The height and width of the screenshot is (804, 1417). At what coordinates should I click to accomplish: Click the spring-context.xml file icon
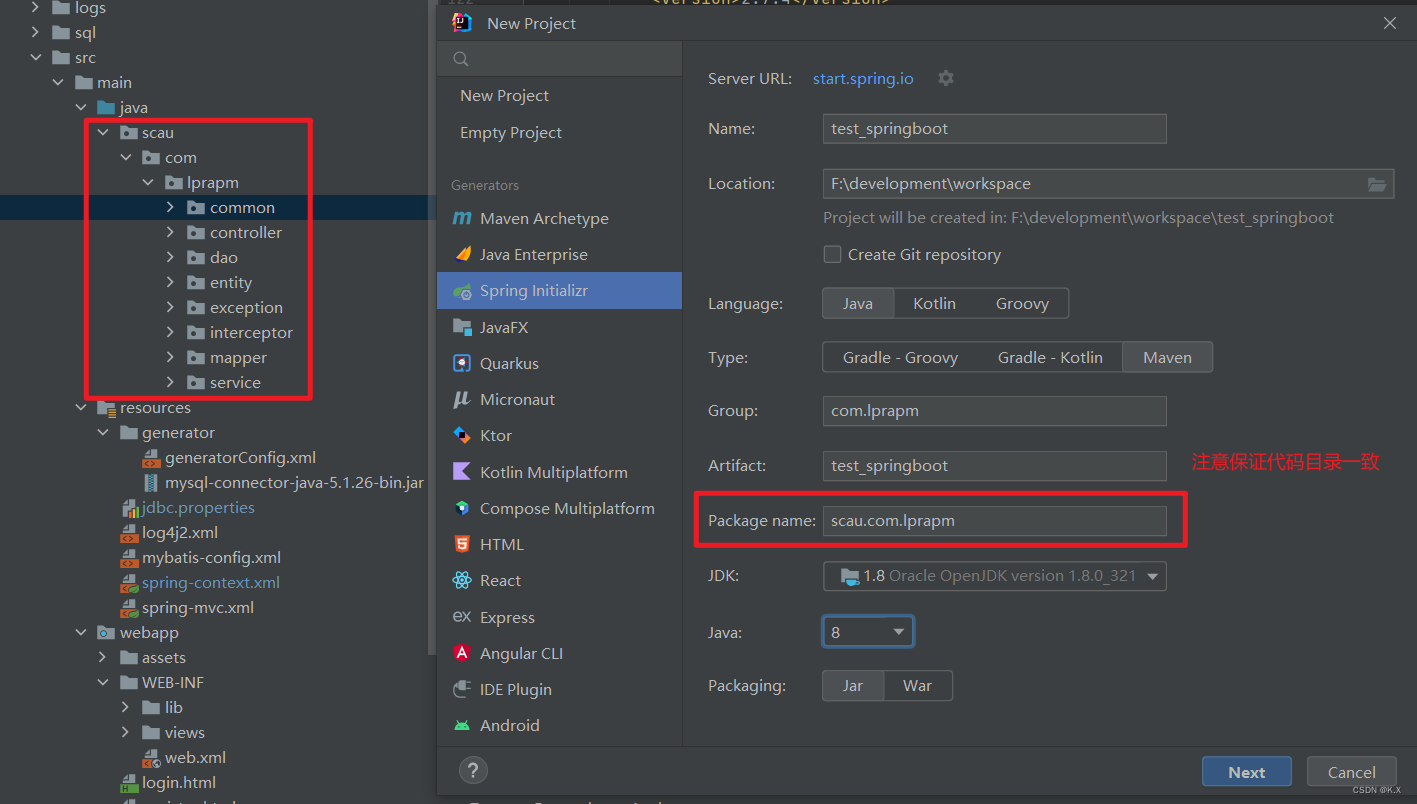pyautogui.click(x=129, y=583)
